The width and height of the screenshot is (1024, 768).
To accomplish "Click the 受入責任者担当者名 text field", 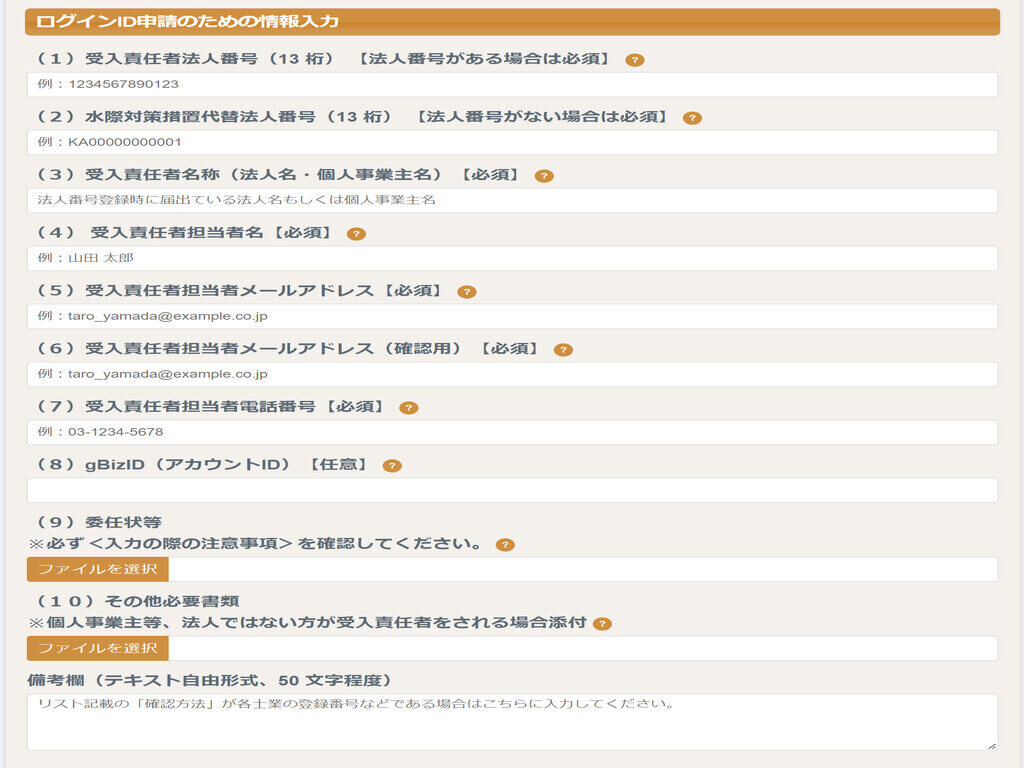I will (512, 258).
